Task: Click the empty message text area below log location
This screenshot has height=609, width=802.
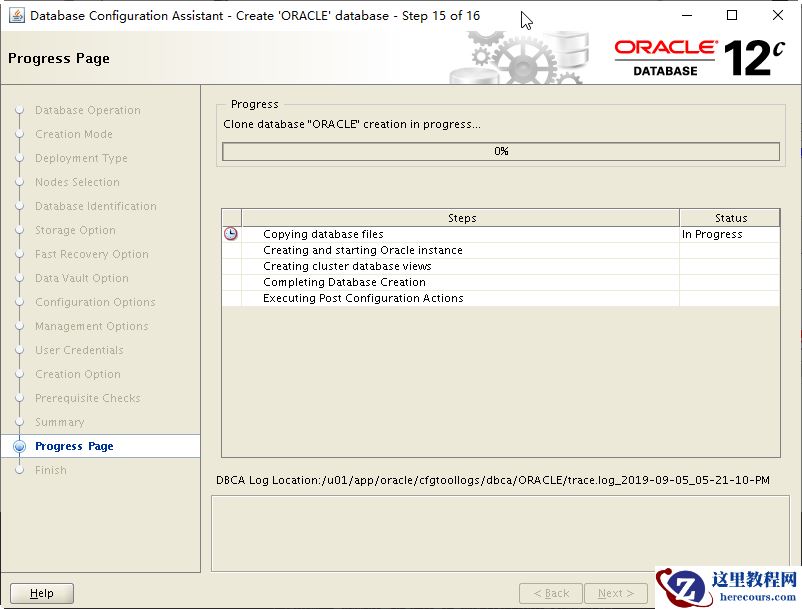Action: [500, 533]
